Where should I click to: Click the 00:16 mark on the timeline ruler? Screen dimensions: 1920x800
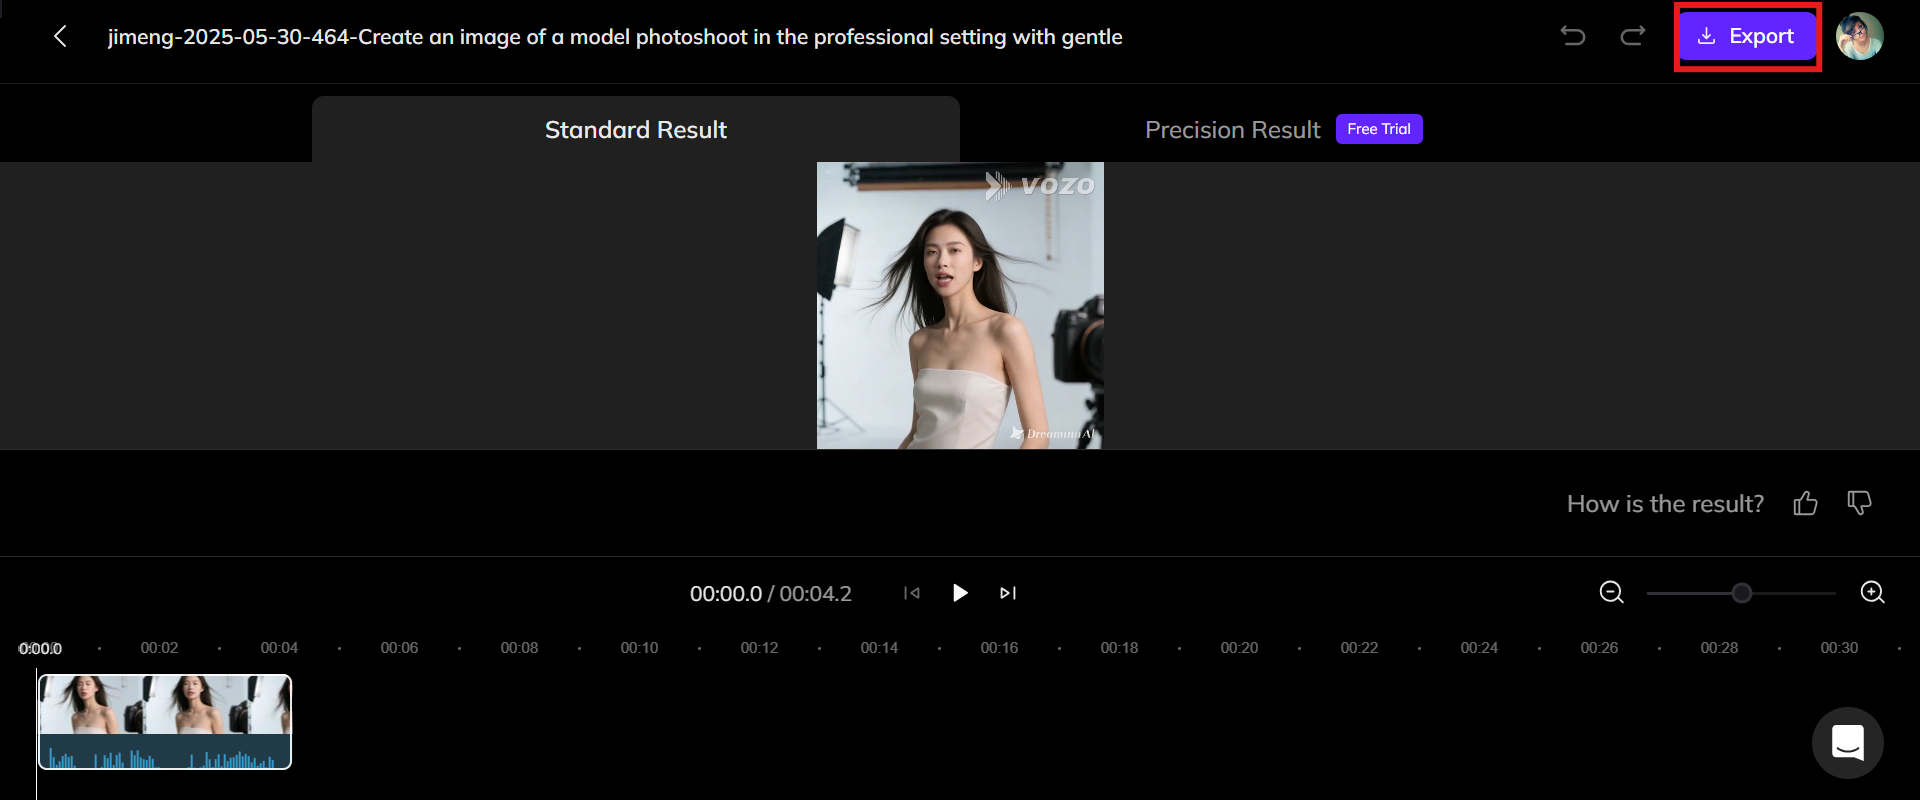(x=999, y=648)
